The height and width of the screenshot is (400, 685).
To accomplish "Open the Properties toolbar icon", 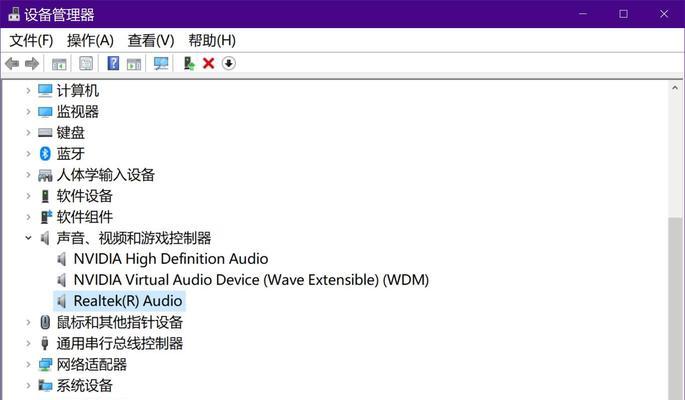I will click(86, 63).
